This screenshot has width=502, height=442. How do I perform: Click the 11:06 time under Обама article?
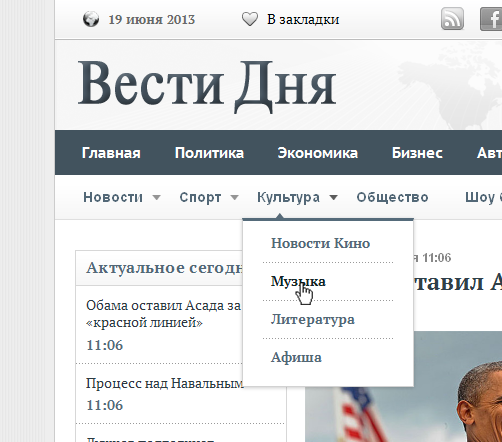[x=105, y=345]
